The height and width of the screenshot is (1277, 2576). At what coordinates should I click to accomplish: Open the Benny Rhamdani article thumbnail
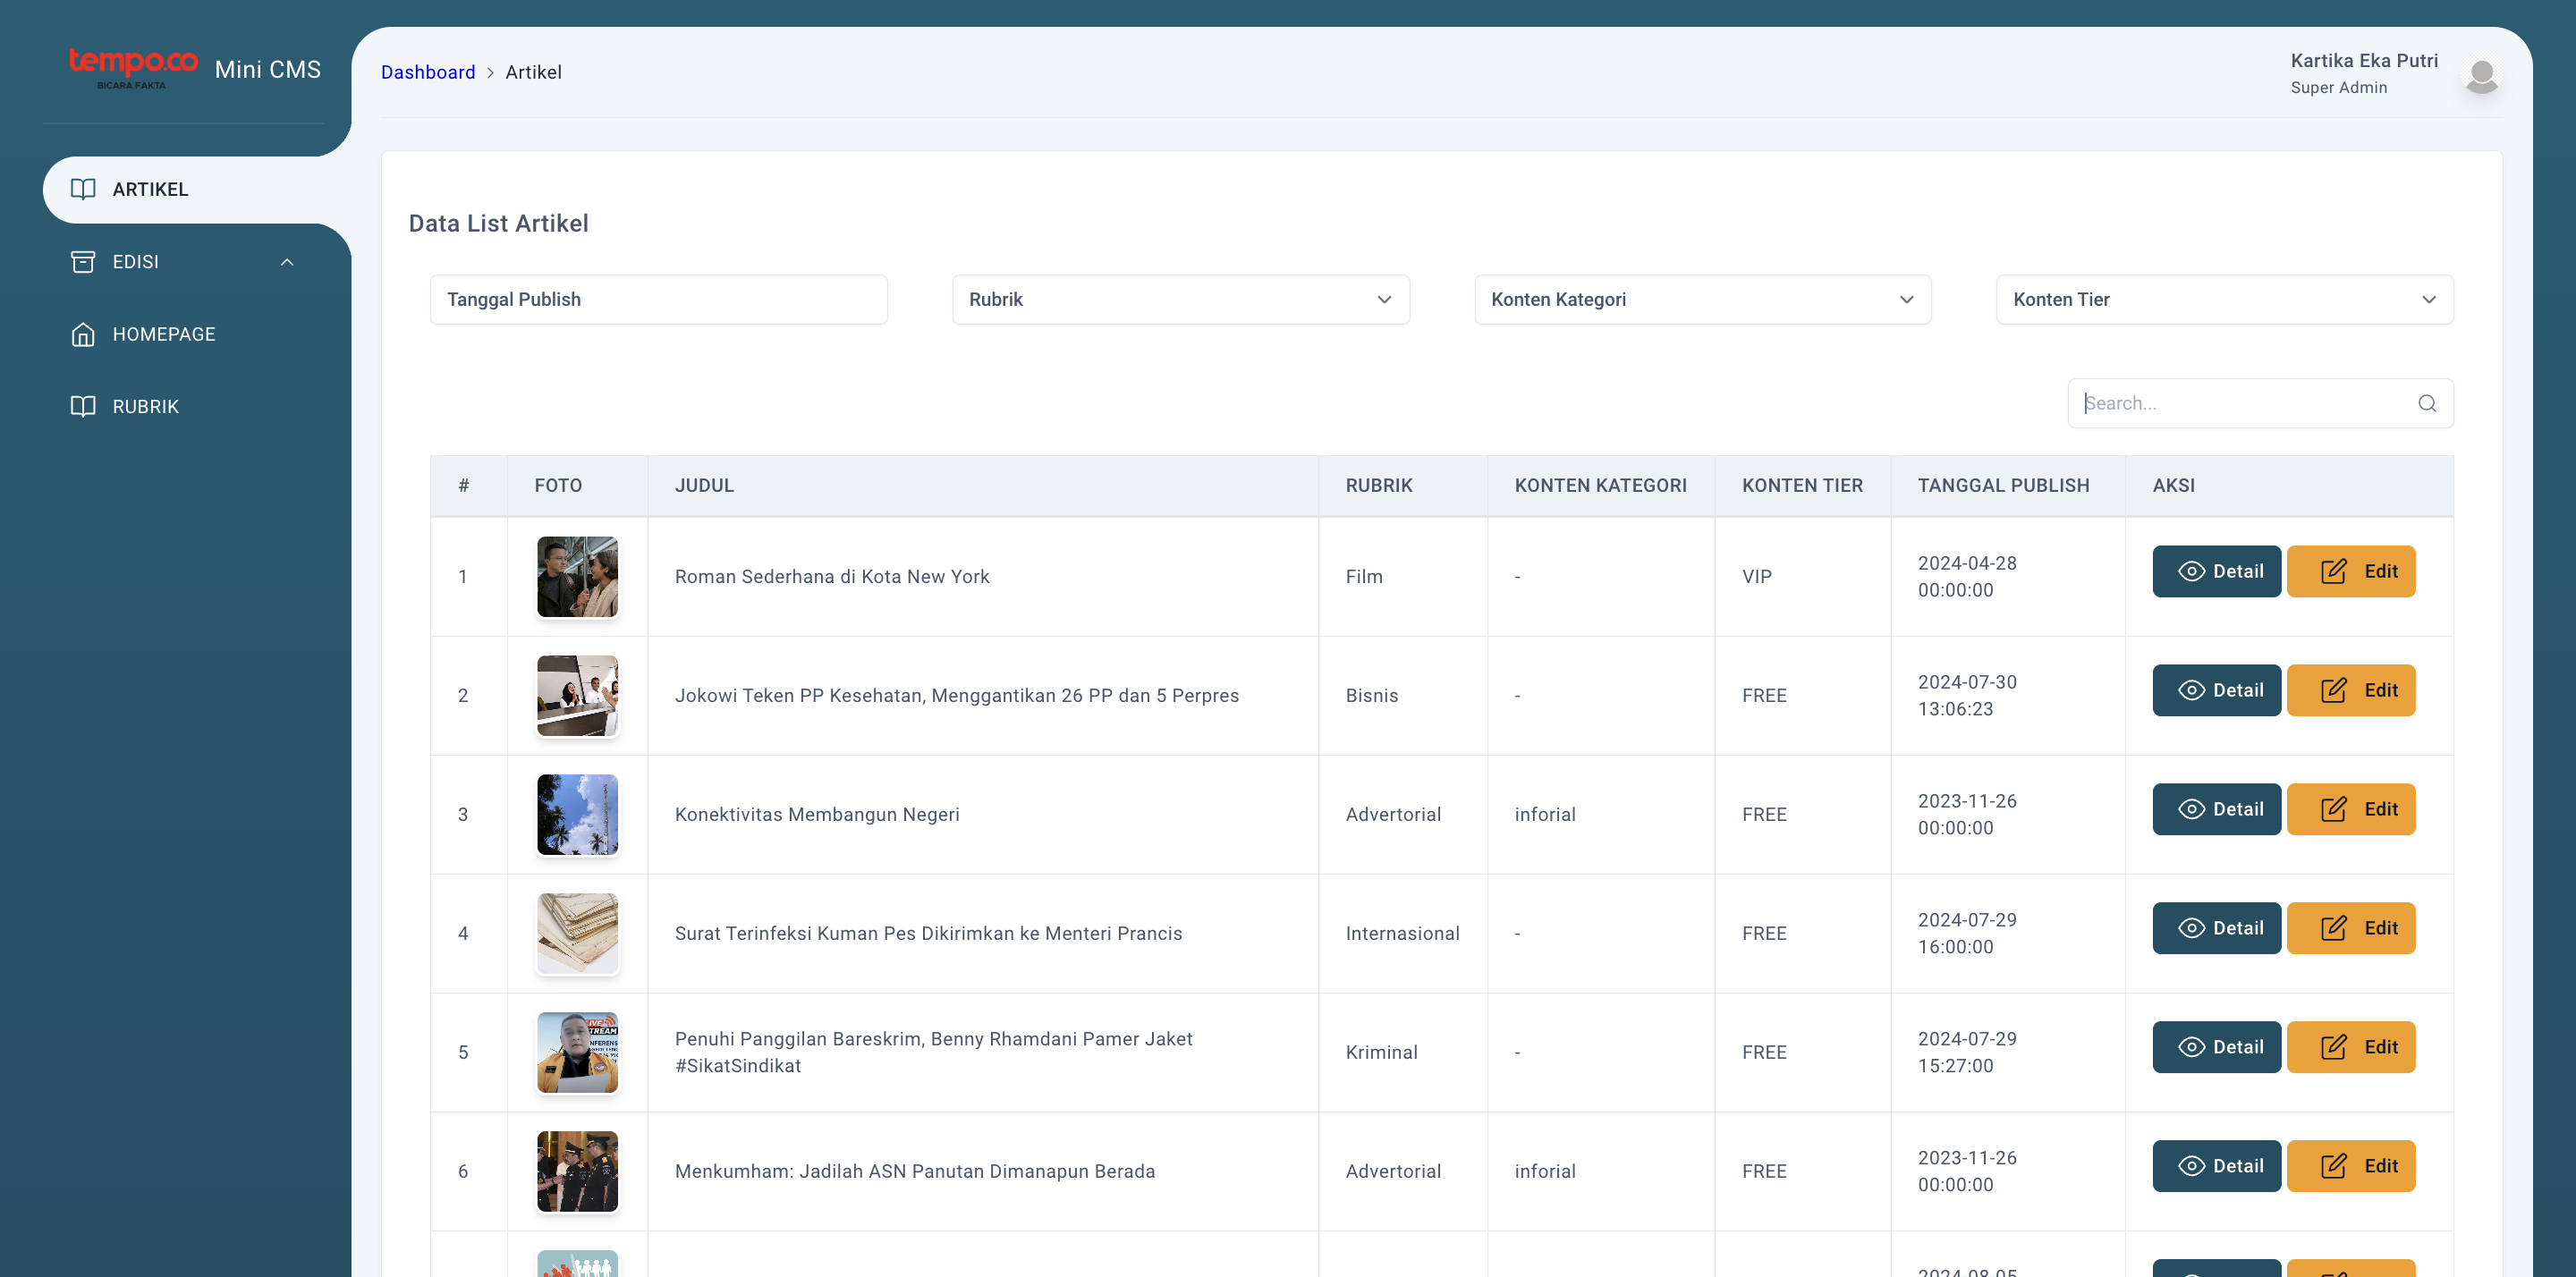577,1053
